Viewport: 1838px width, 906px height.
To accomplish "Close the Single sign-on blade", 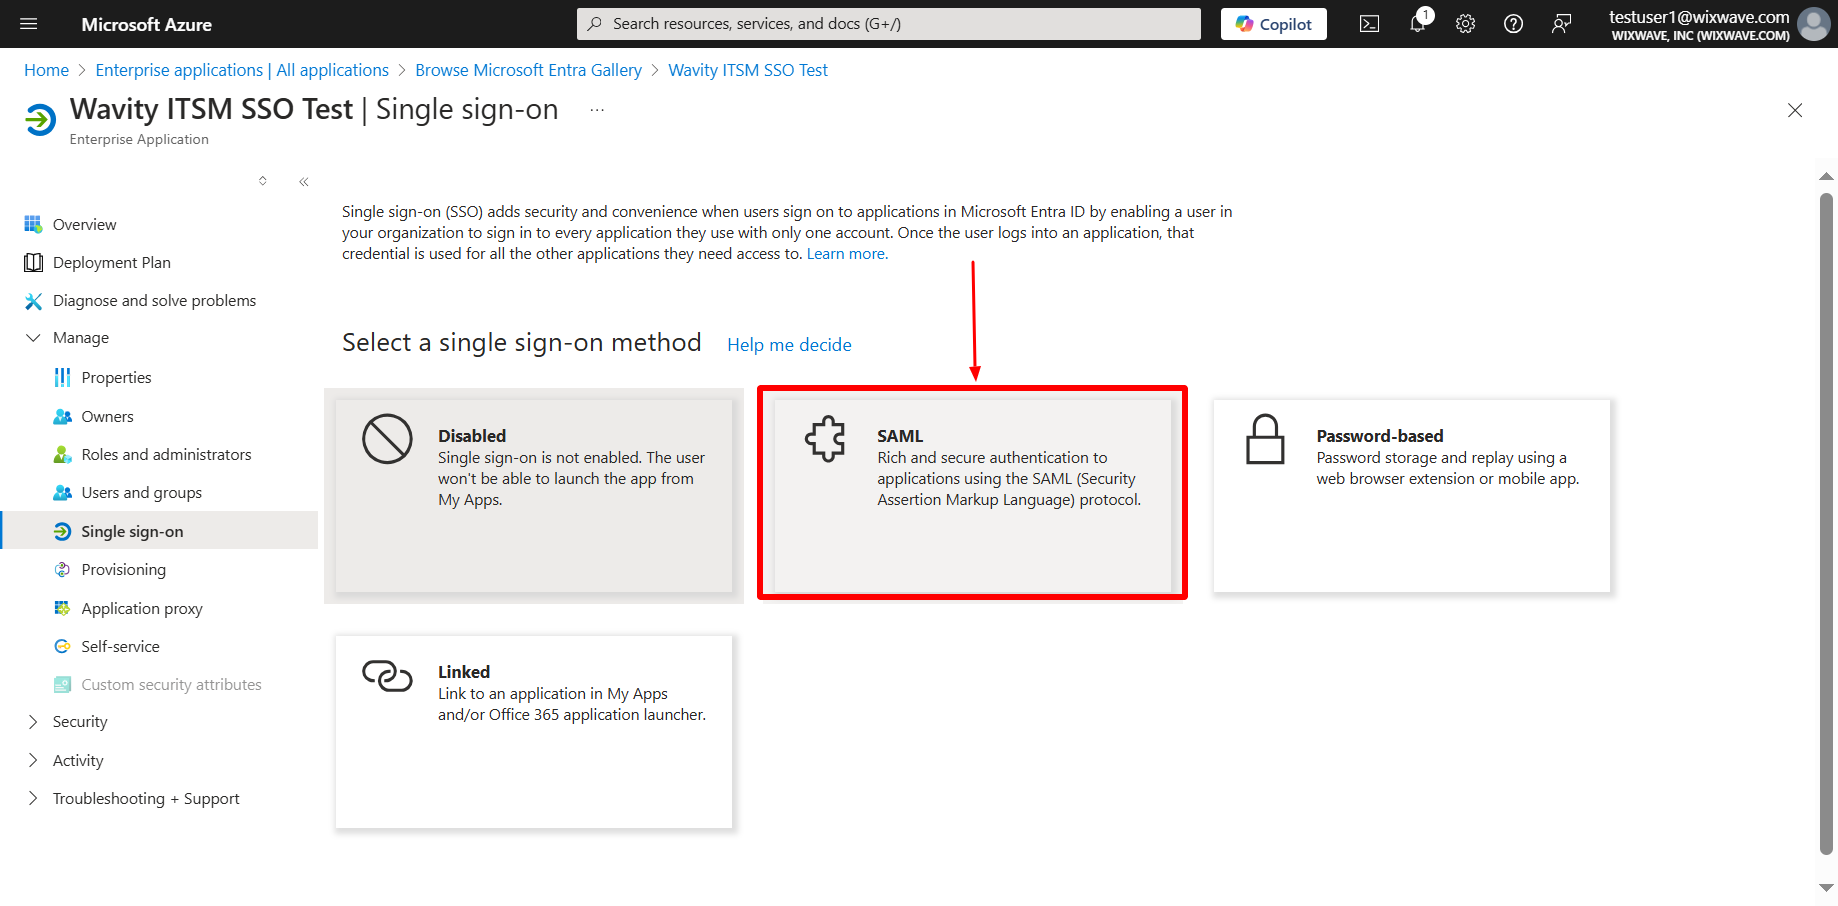I will 1795,110.
